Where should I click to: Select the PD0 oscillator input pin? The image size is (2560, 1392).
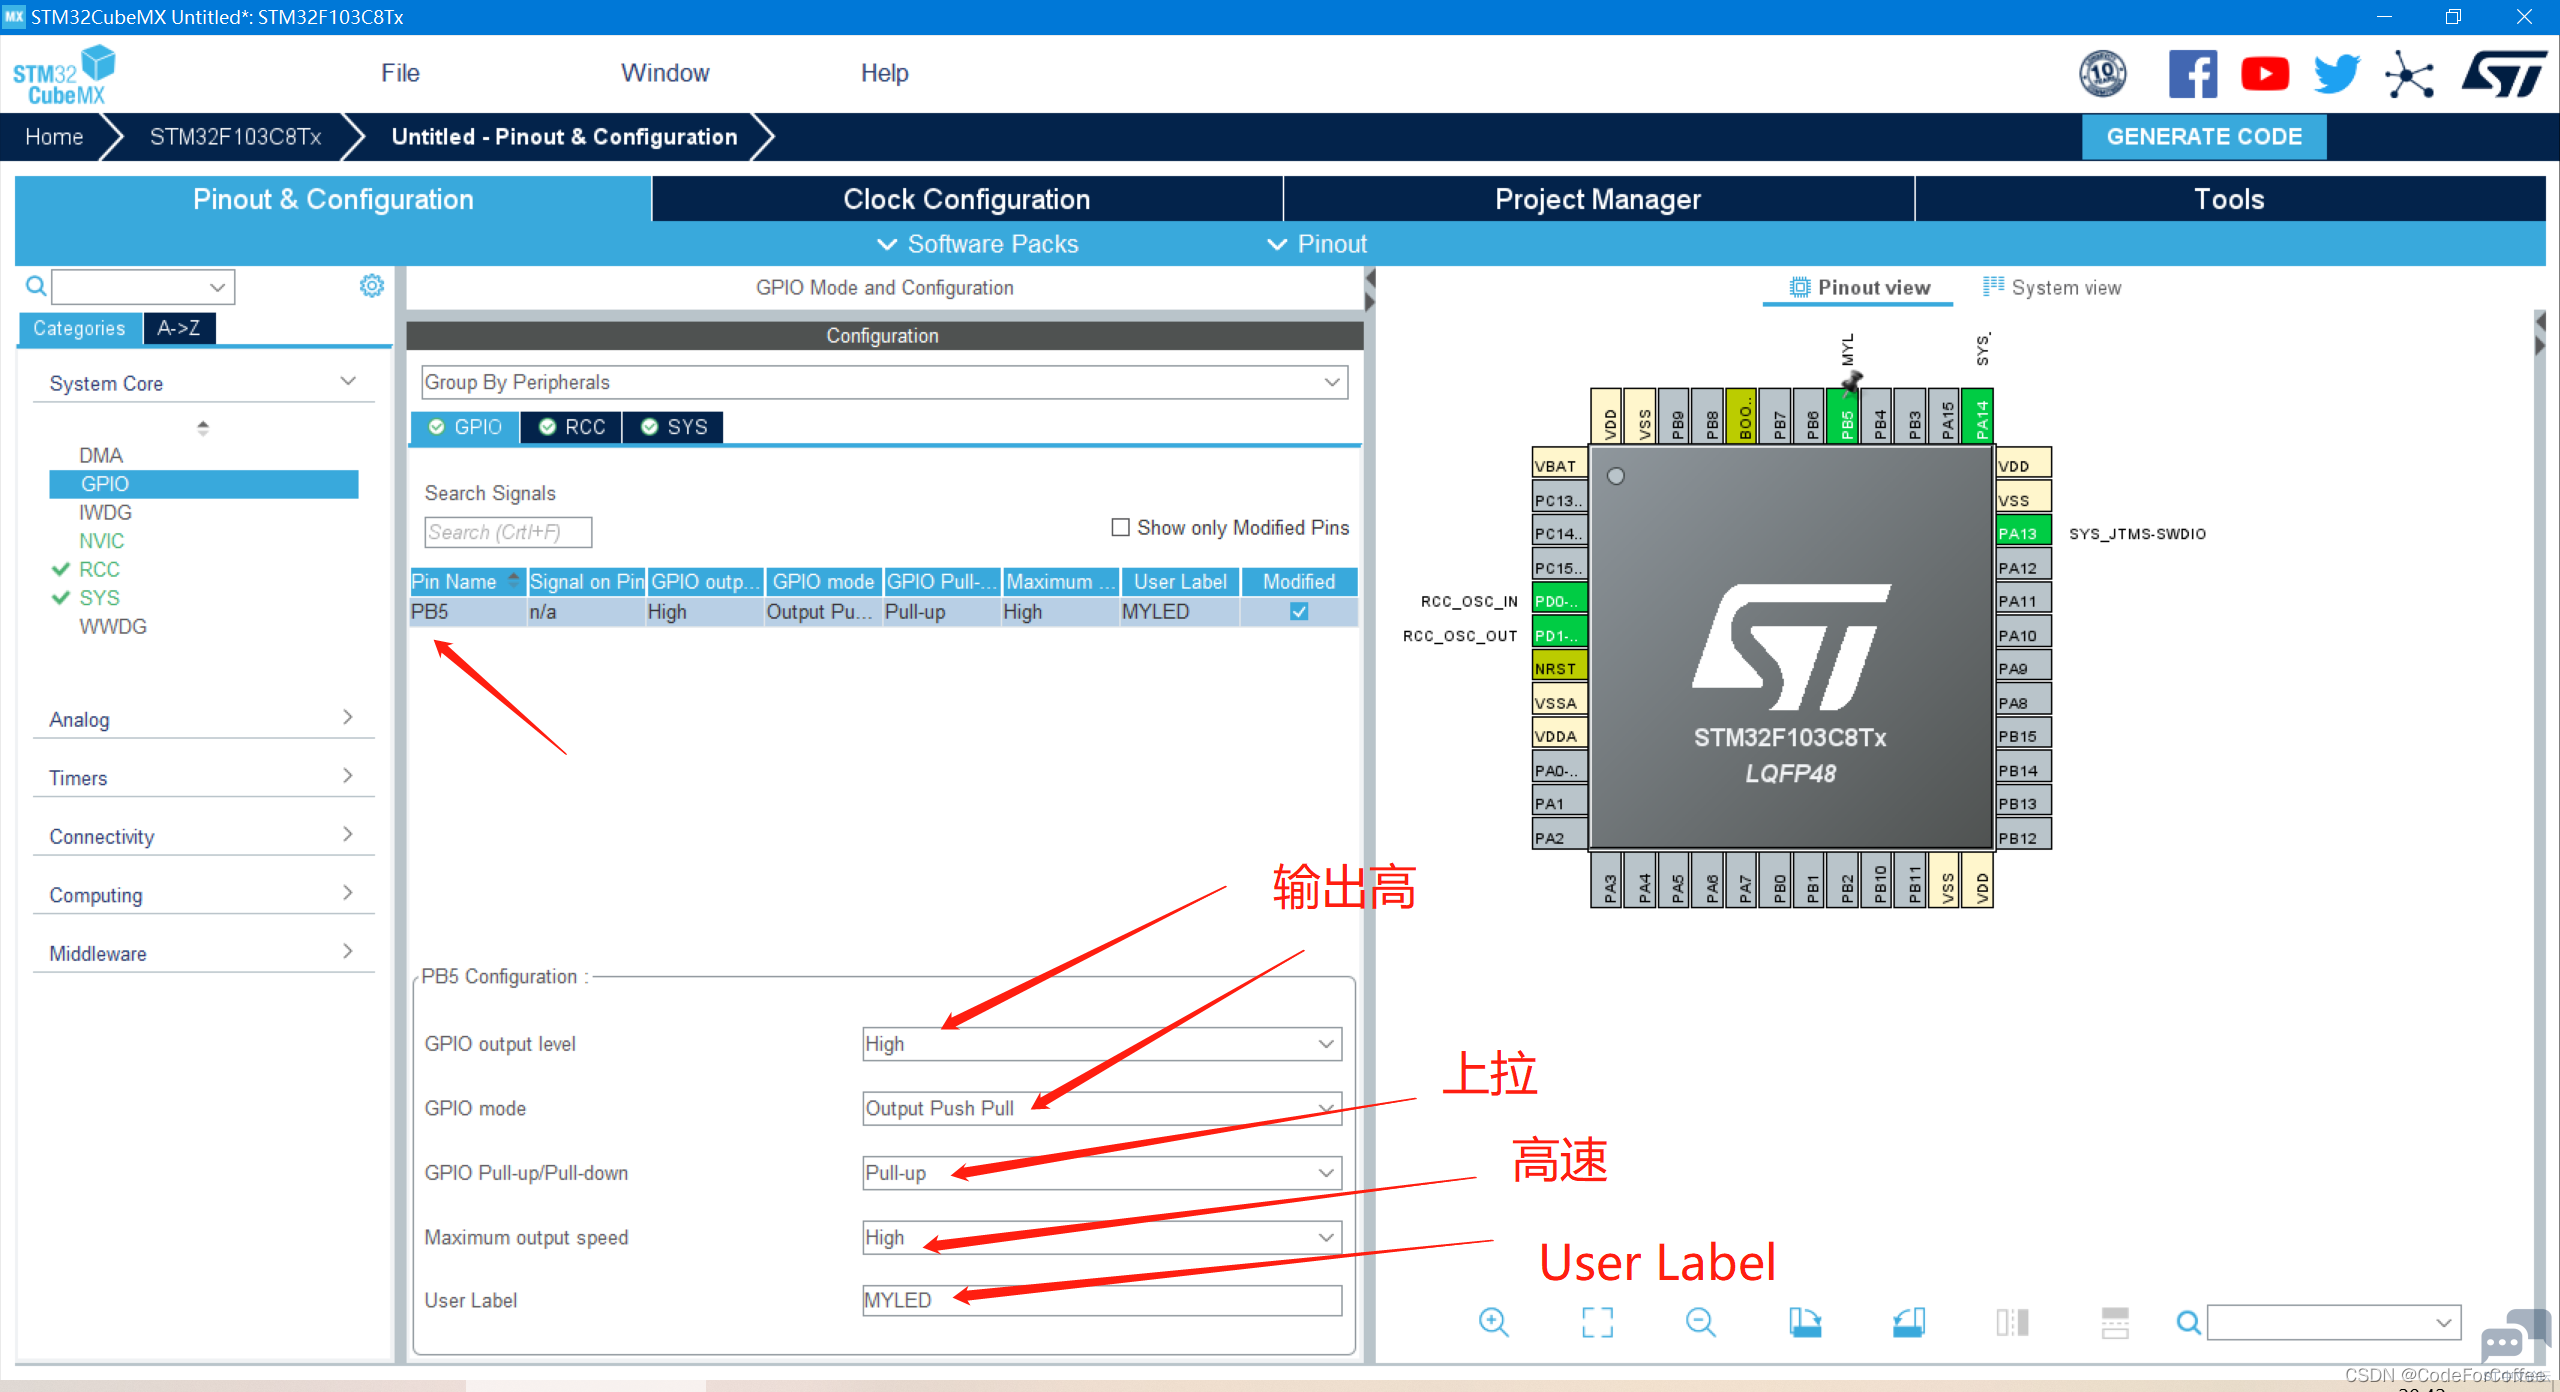click(x=1560, y=600)
